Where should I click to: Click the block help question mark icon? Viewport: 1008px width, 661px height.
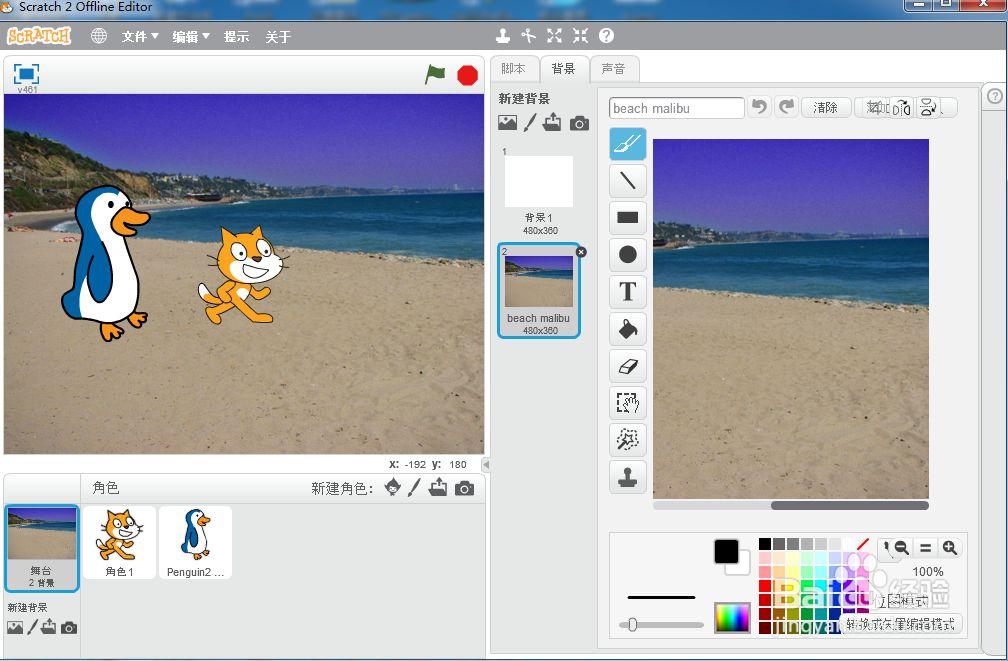(606, 36)
